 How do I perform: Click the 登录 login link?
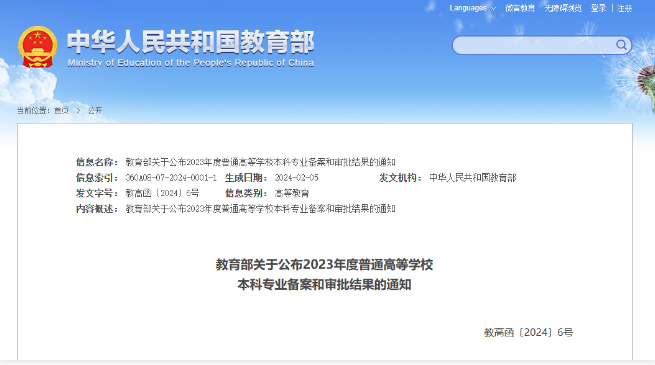(x=598, y=8)
